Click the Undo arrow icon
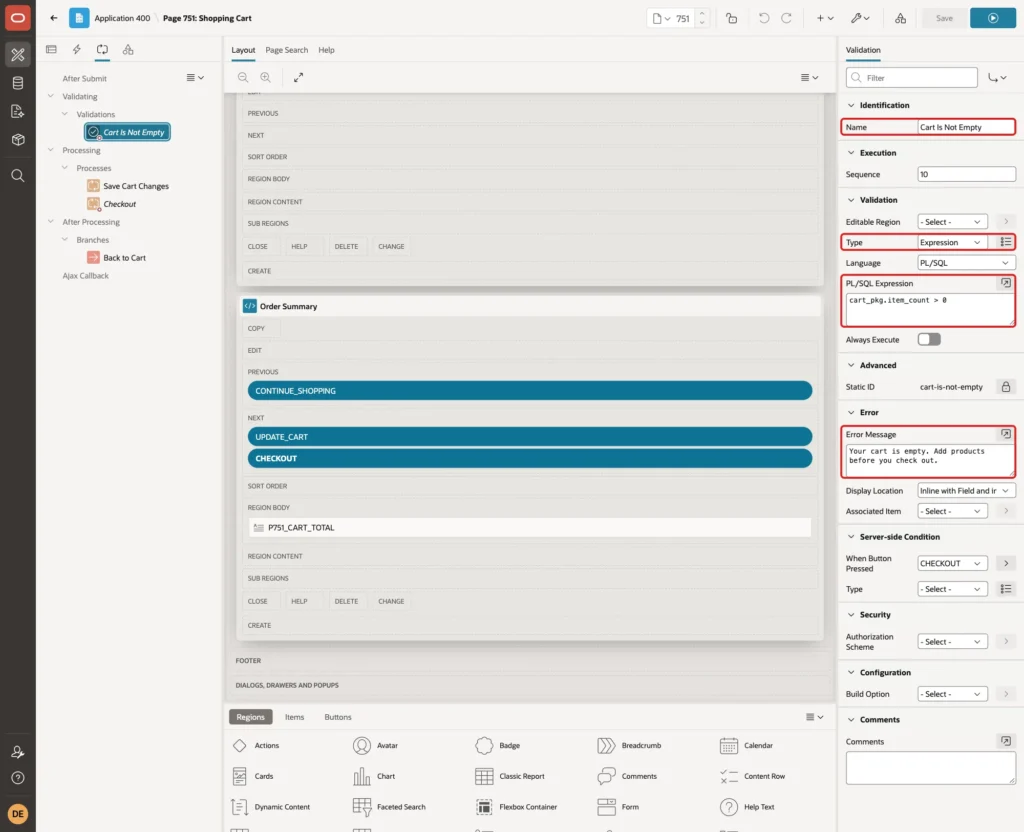Image resolution: width=1024 pixels, height=832 pixels. (x=763, y=18)
